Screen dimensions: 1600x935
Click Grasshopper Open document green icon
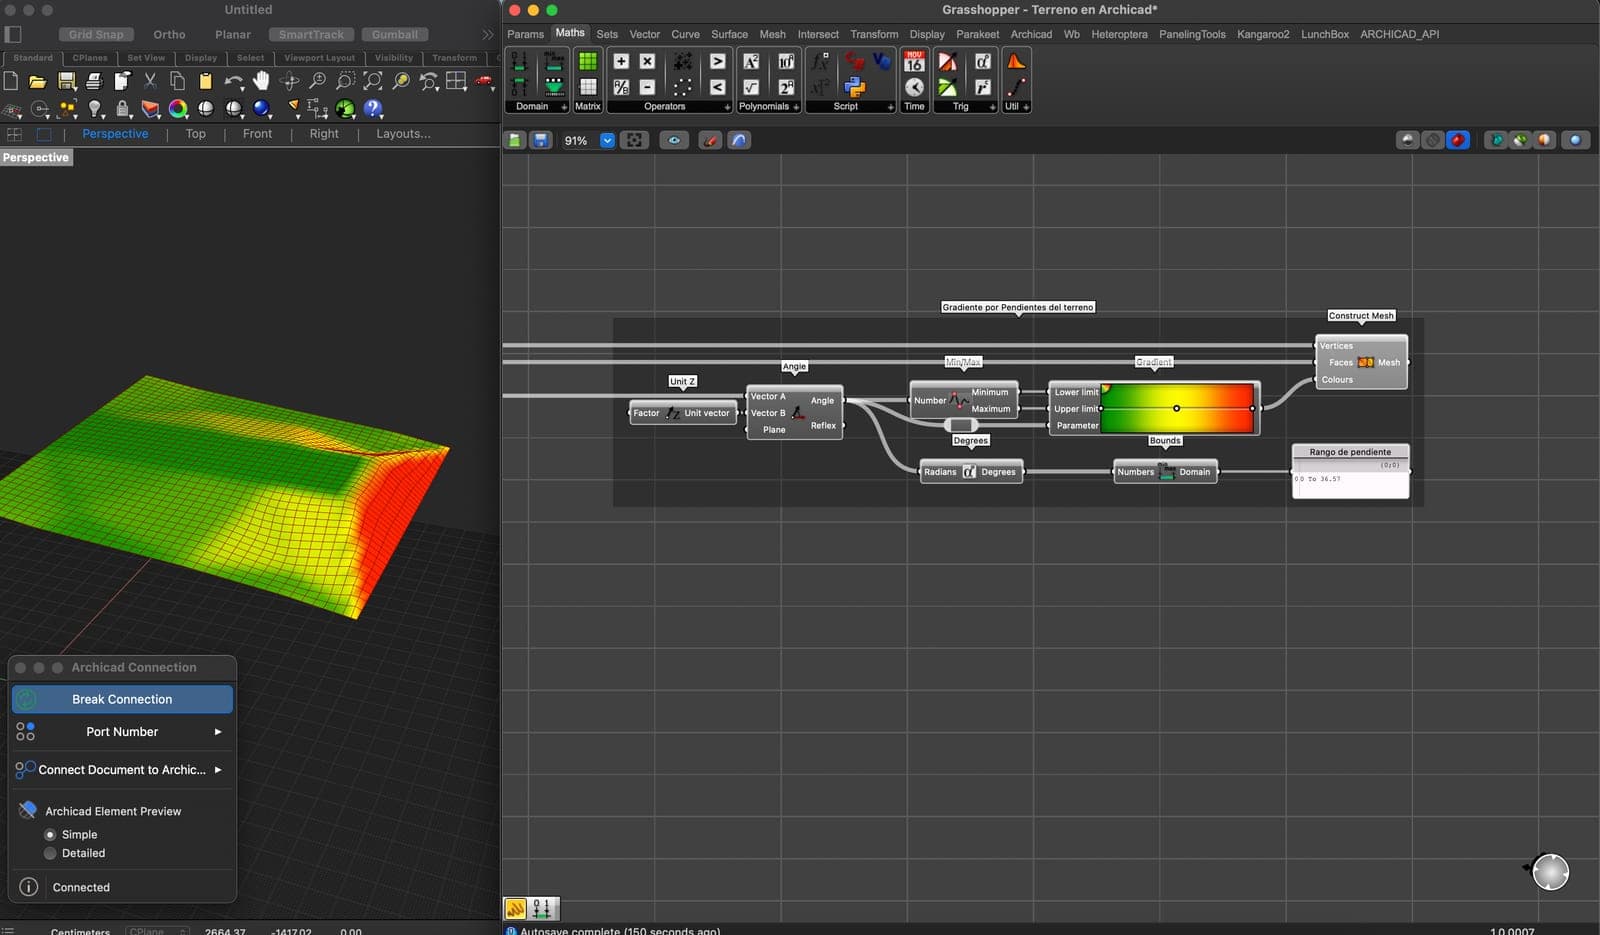514,140
